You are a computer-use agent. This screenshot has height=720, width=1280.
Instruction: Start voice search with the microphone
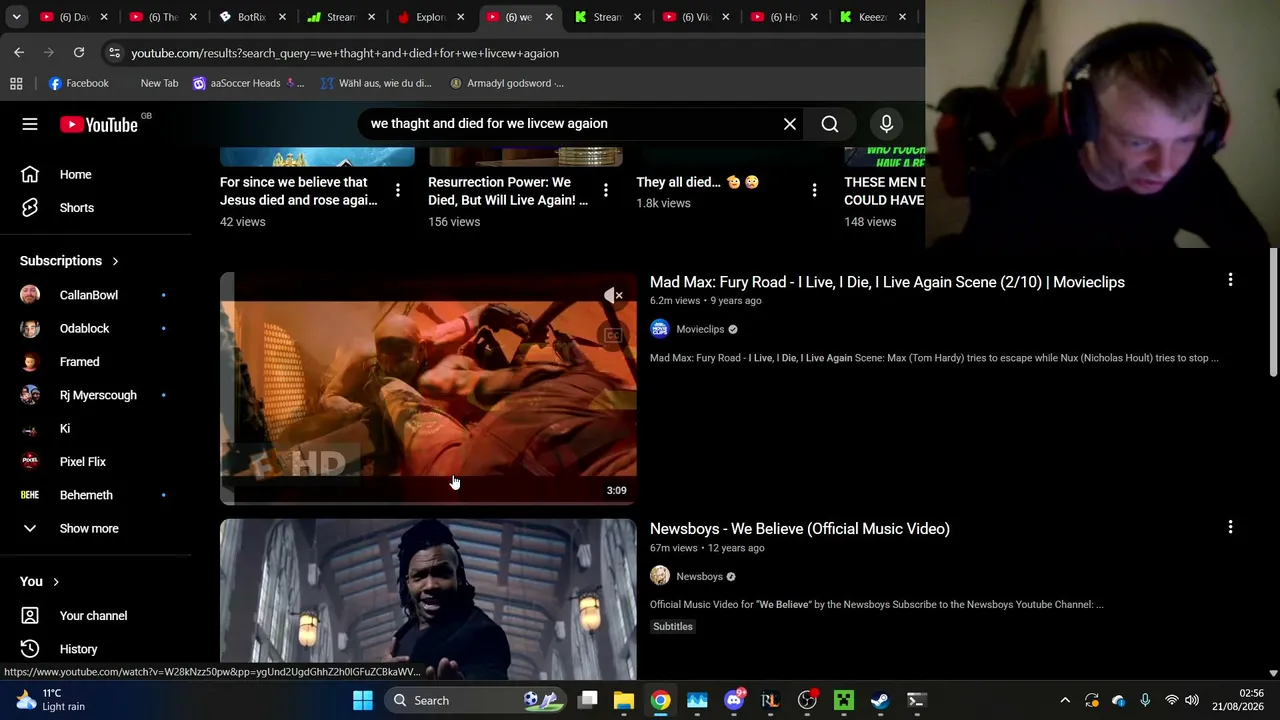tap(886, 124)
